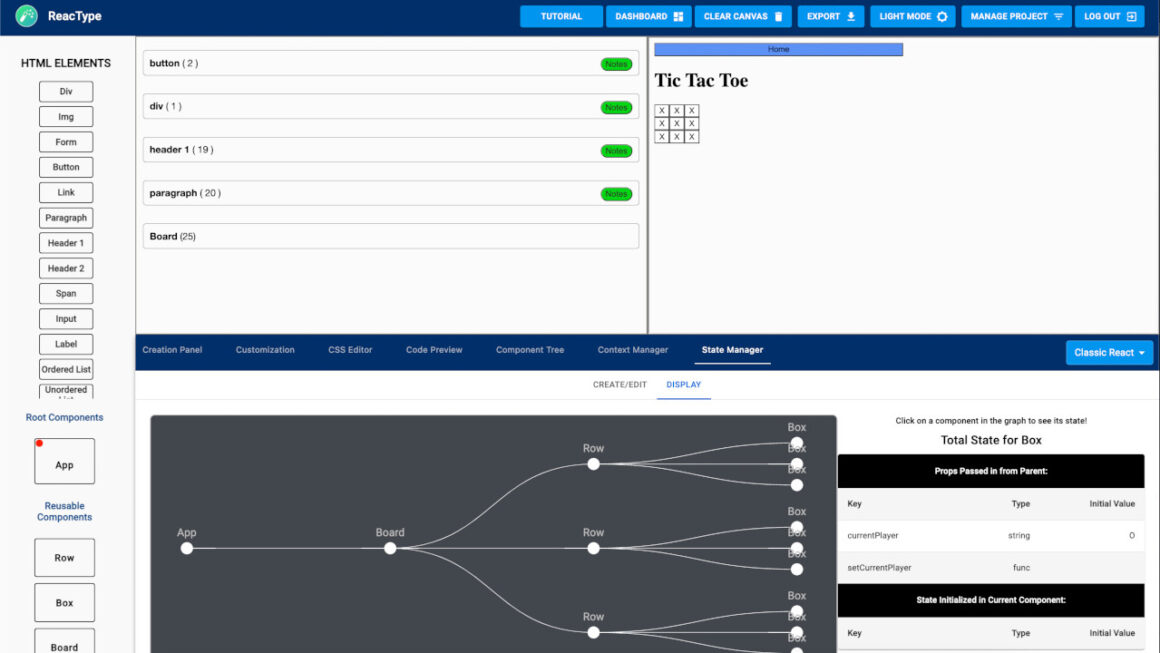Switch to the Component Tree tab
The image size is (1160, 653).
pos(530,350)
